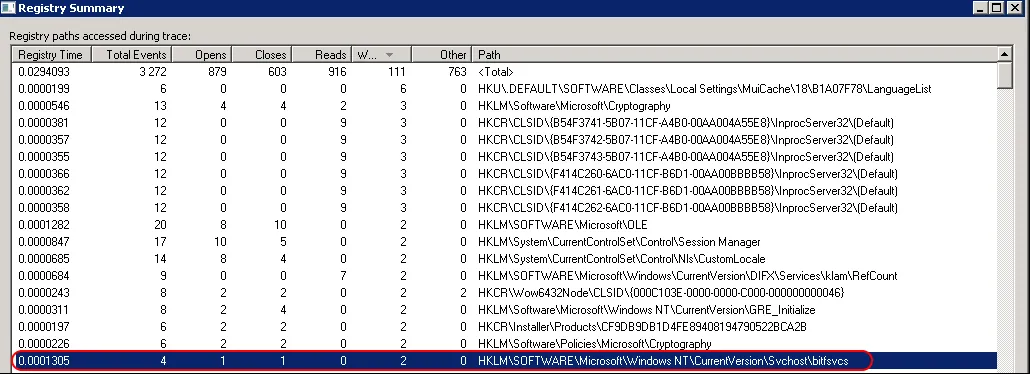Screen dimensions: 1030x374
Task: Sort by the Total Events column header
Action: click(131, 55)
